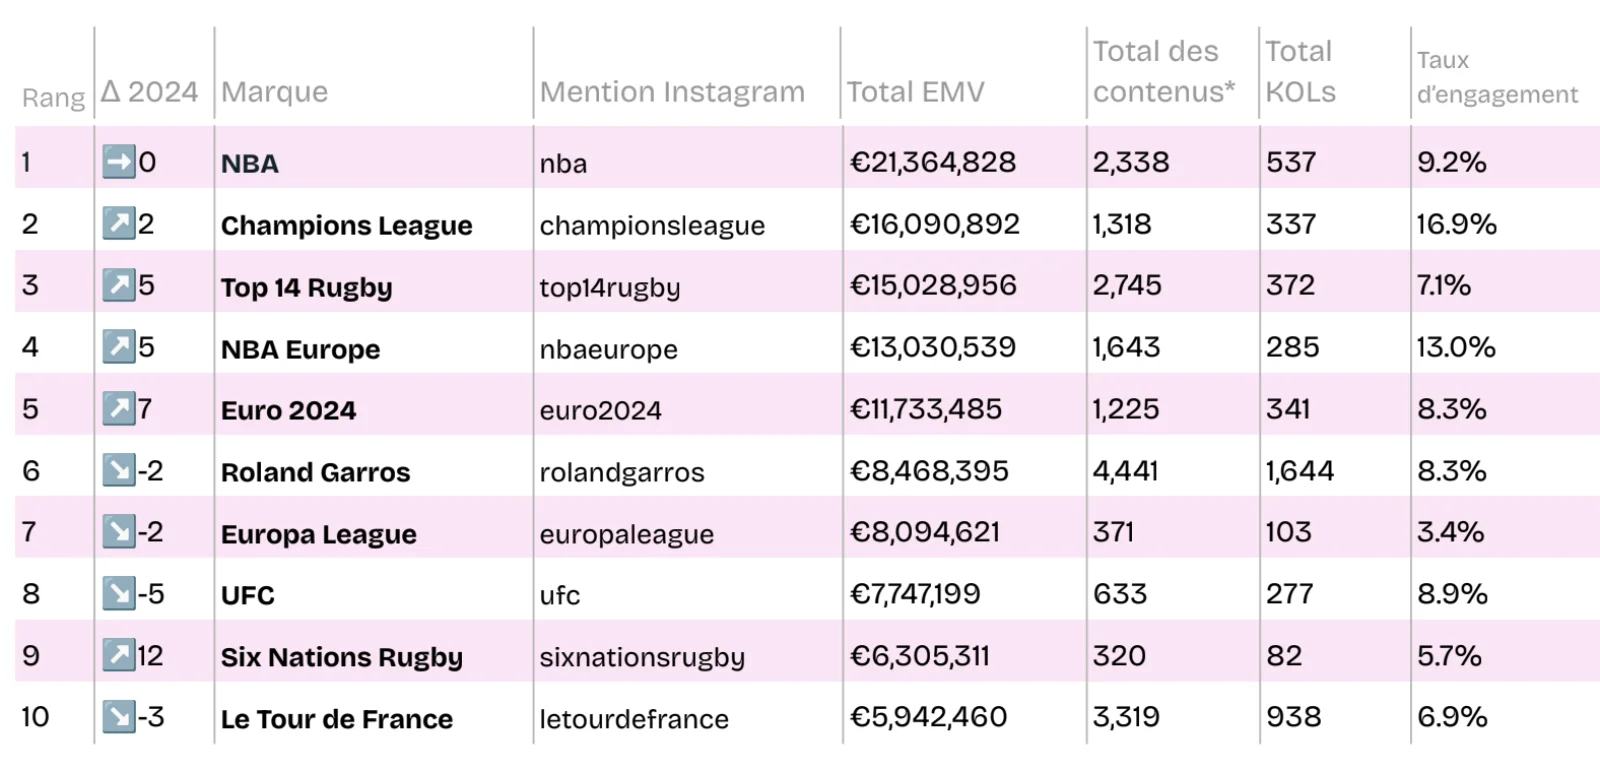Click the rolandgarros Instagram mention
Viewport: 1600px width, 772px height.
coord(622,472)
